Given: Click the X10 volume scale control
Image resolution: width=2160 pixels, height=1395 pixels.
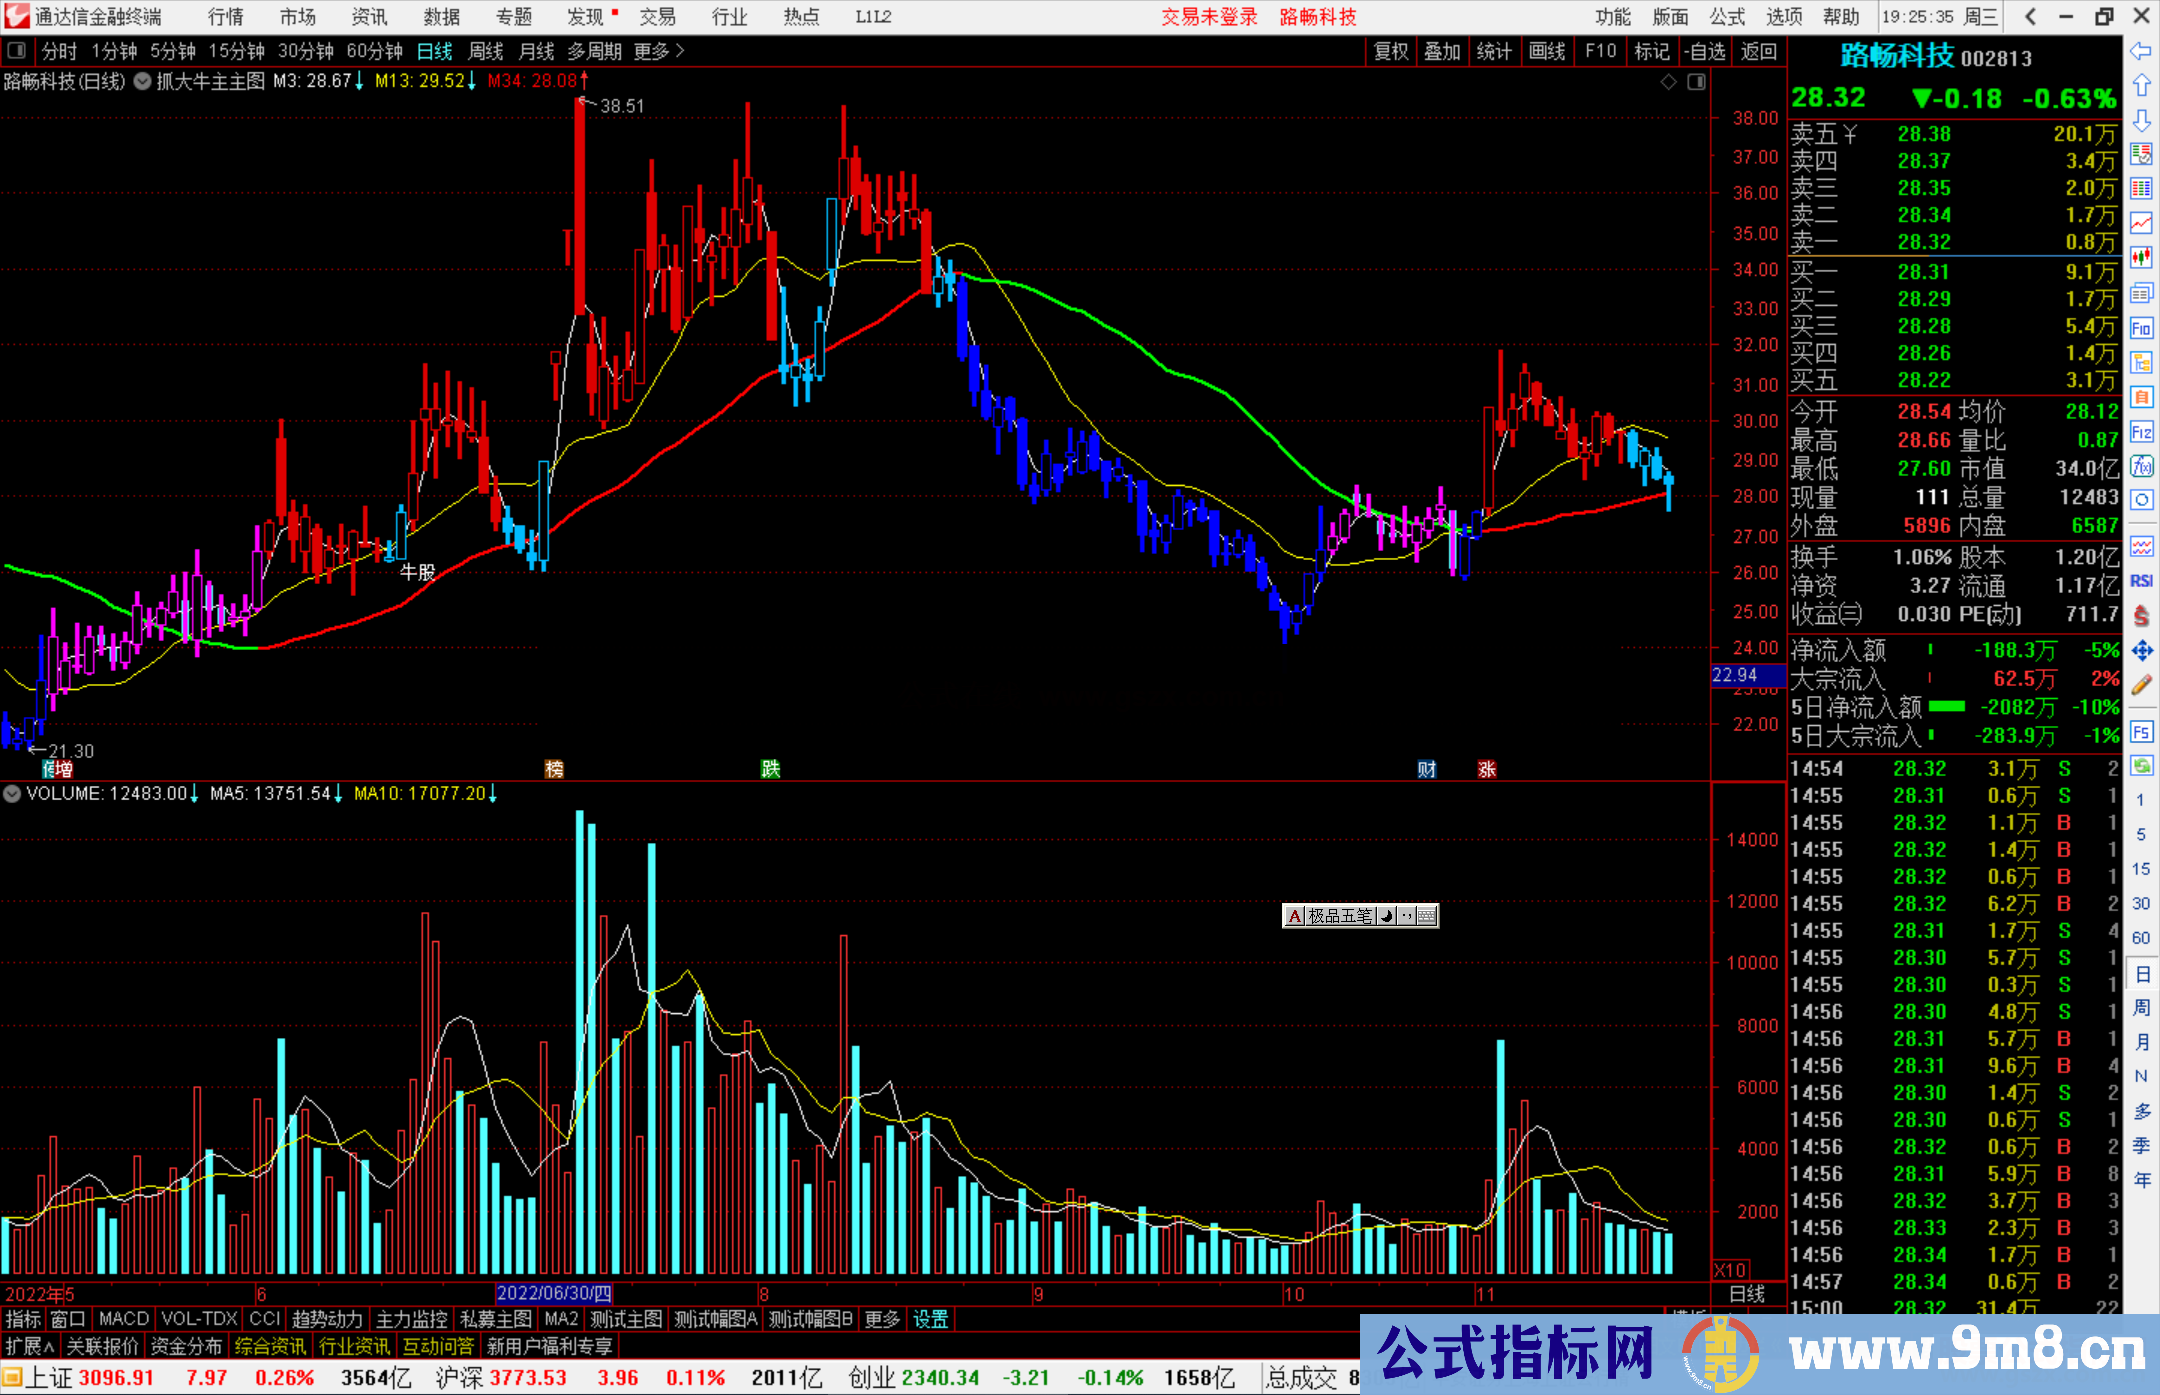Looking at the screenshot, I should [x=1731, y=1269].
